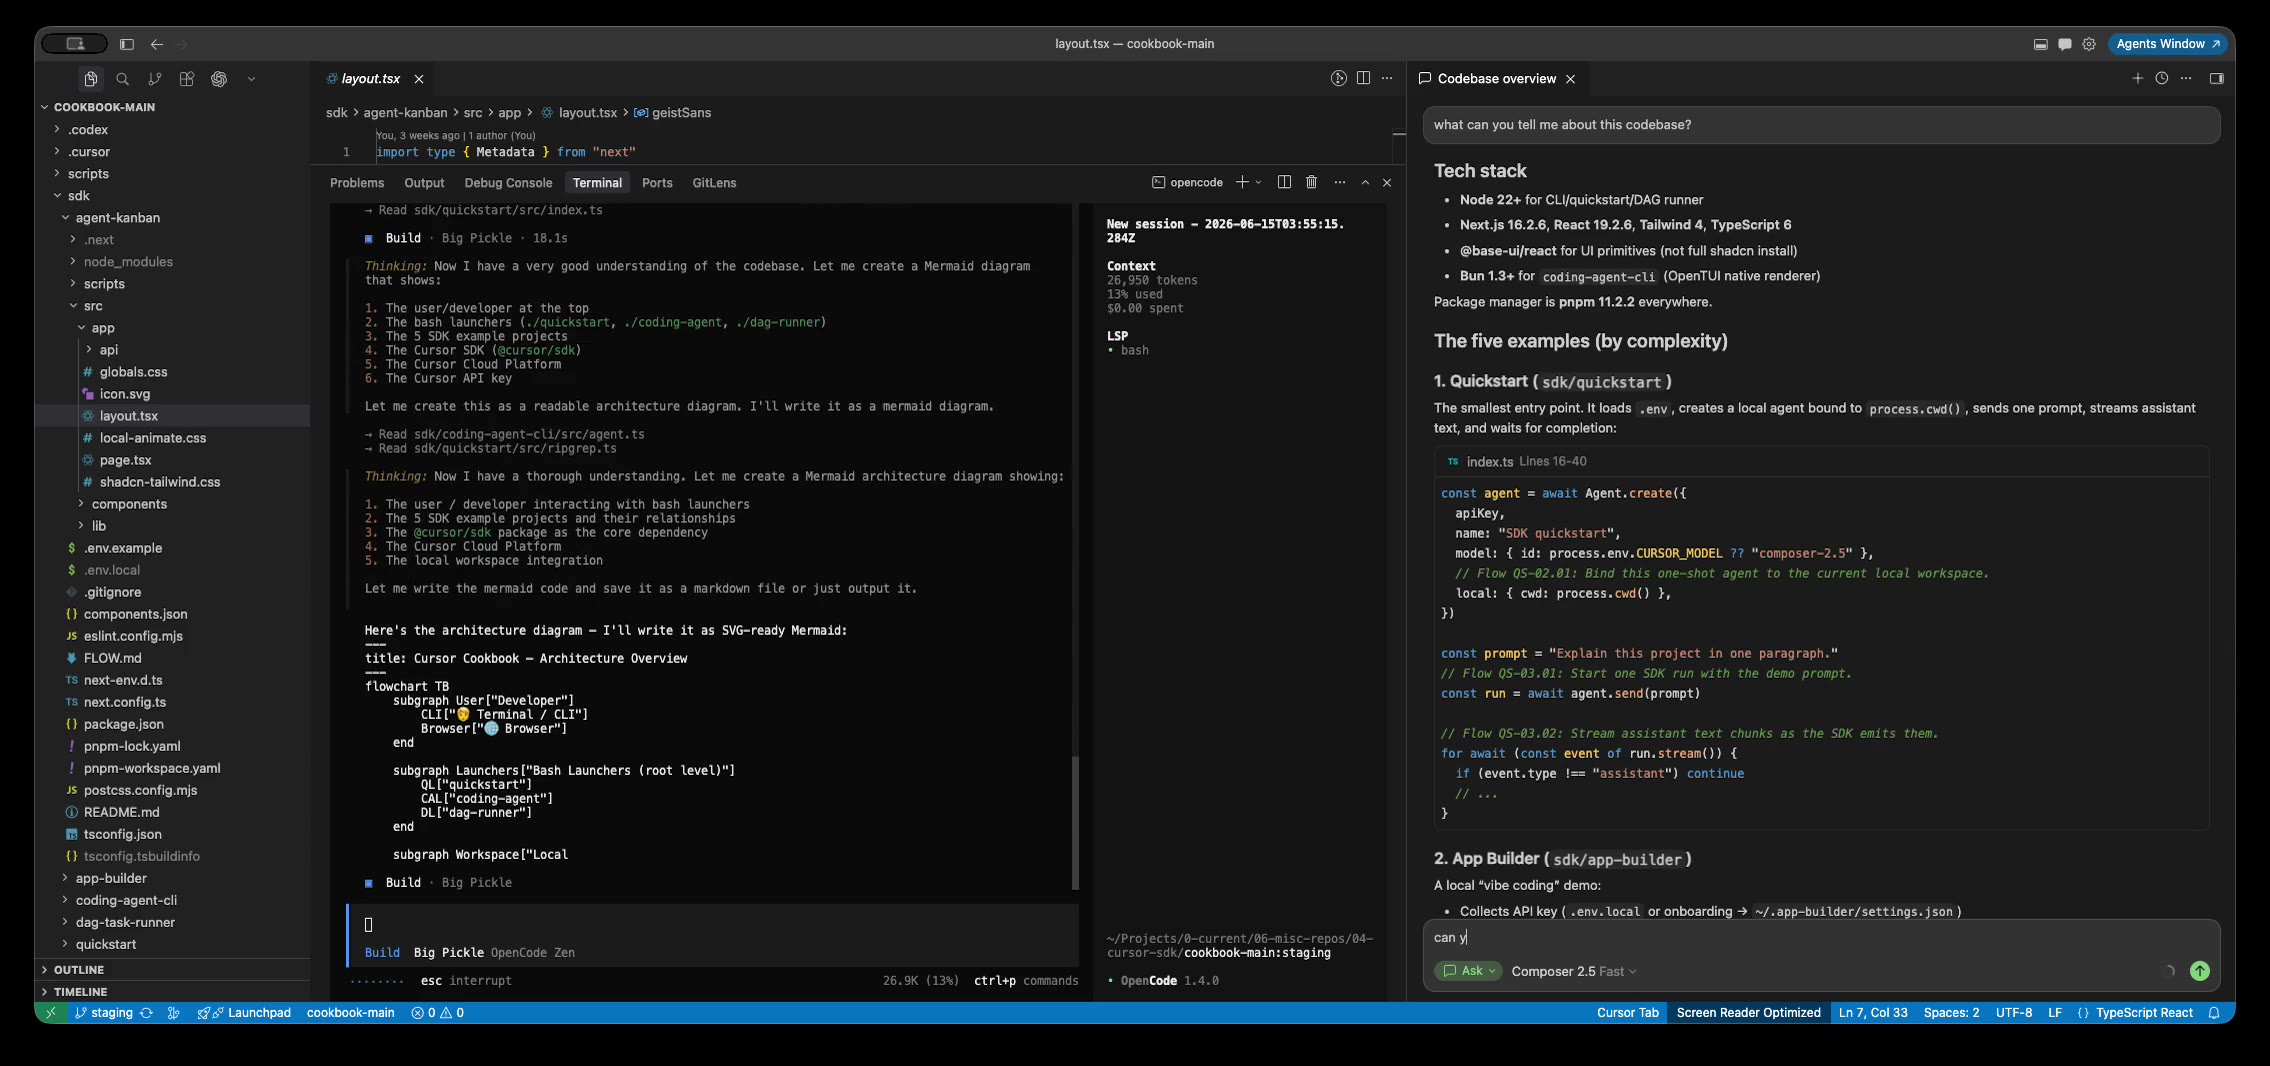Toggle the bottom panel layout icon
This screenshot has height=1066, width=2270.
tap(2040, 44)
